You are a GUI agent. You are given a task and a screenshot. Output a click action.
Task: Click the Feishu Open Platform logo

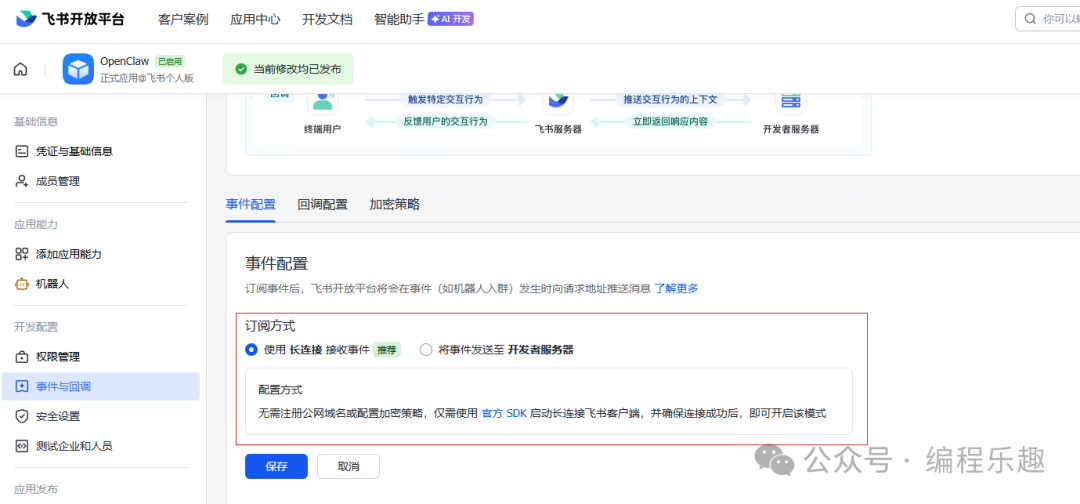click(x=70, y=19)
